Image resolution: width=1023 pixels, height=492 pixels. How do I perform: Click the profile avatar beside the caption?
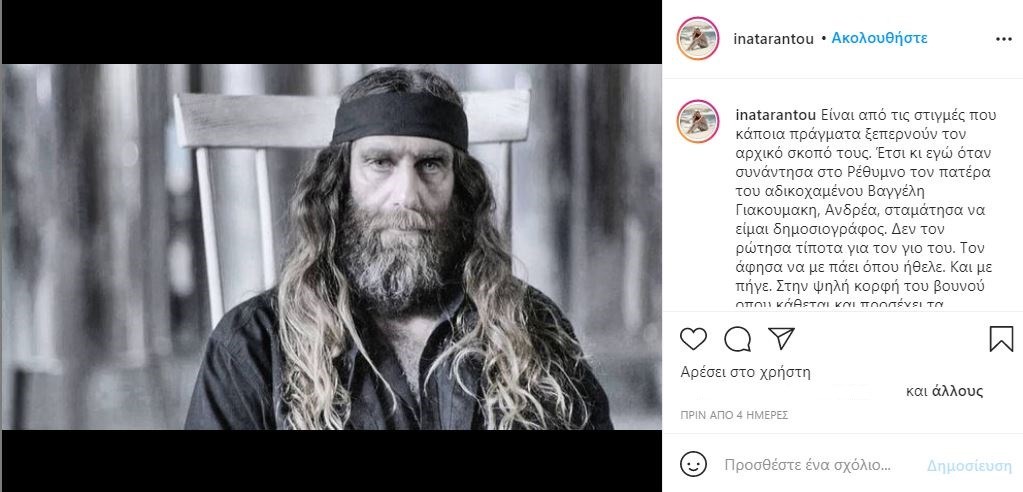[x=698, y=122]
